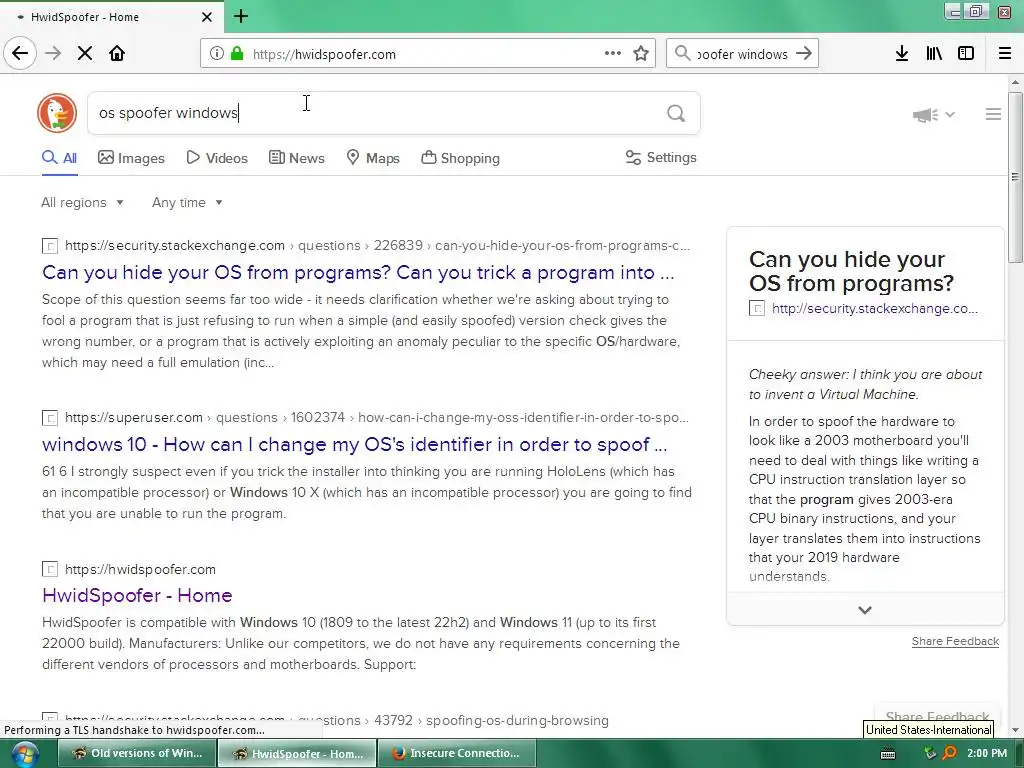This screenshot has height=768, width=1024.
Task: Click Share Feedback under answer box
Action: click(x=955, y=641)
